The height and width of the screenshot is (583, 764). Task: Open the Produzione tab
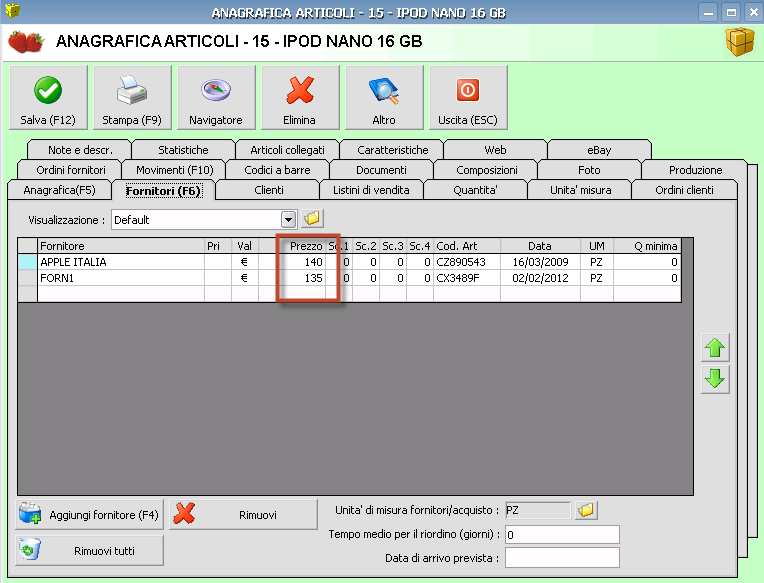click(x=695, y=170)
